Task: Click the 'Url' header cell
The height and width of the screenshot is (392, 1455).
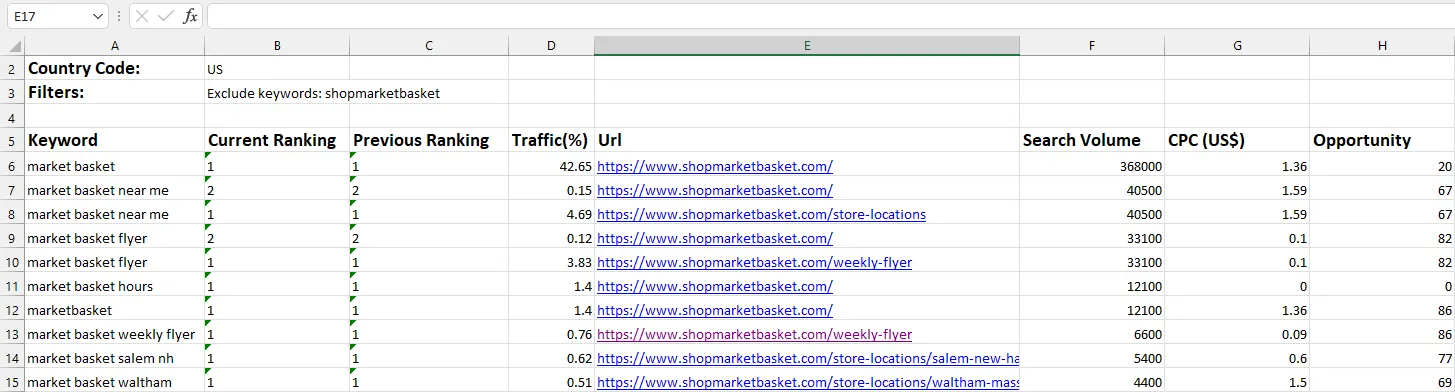Action: (807, 140)
